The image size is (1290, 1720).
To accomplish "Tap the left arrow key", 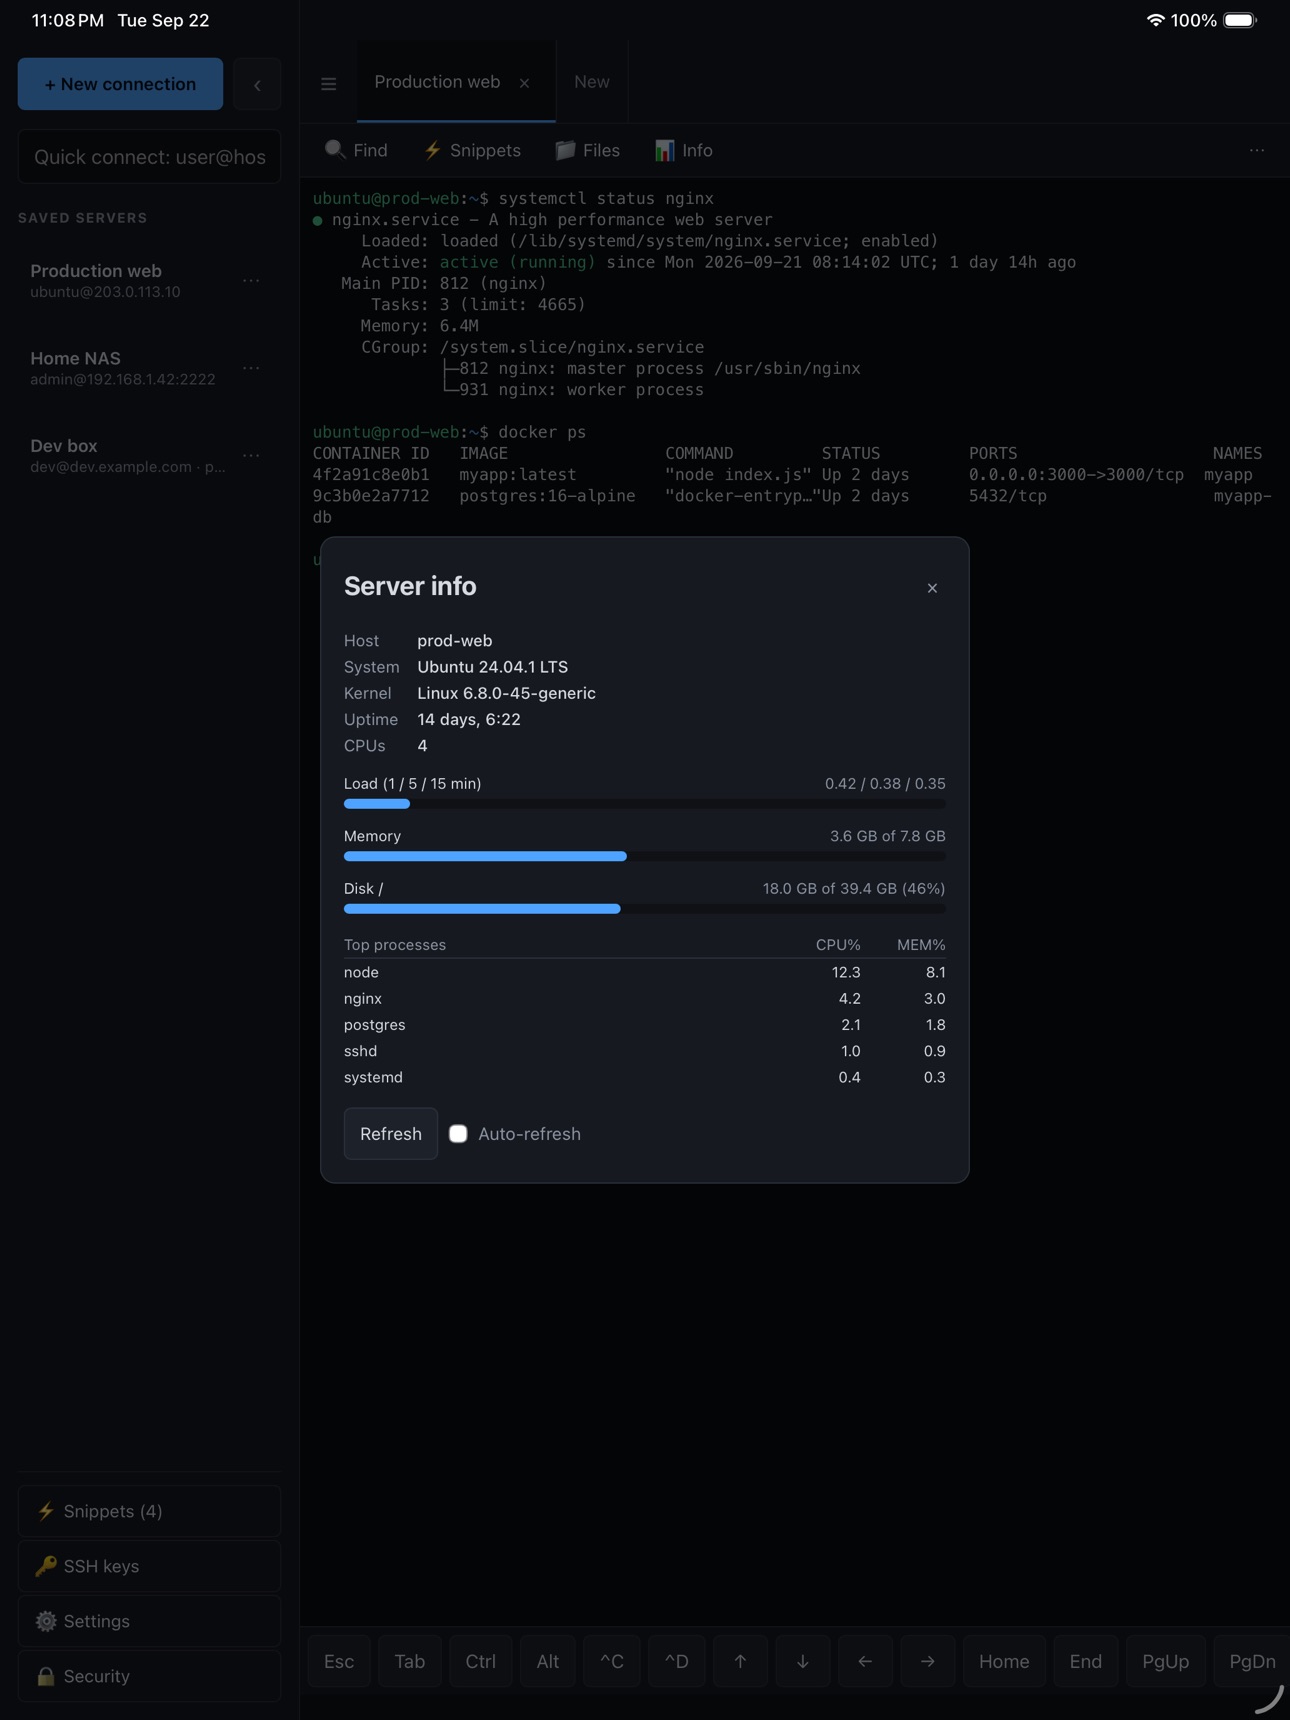I will click(865, 1661).
